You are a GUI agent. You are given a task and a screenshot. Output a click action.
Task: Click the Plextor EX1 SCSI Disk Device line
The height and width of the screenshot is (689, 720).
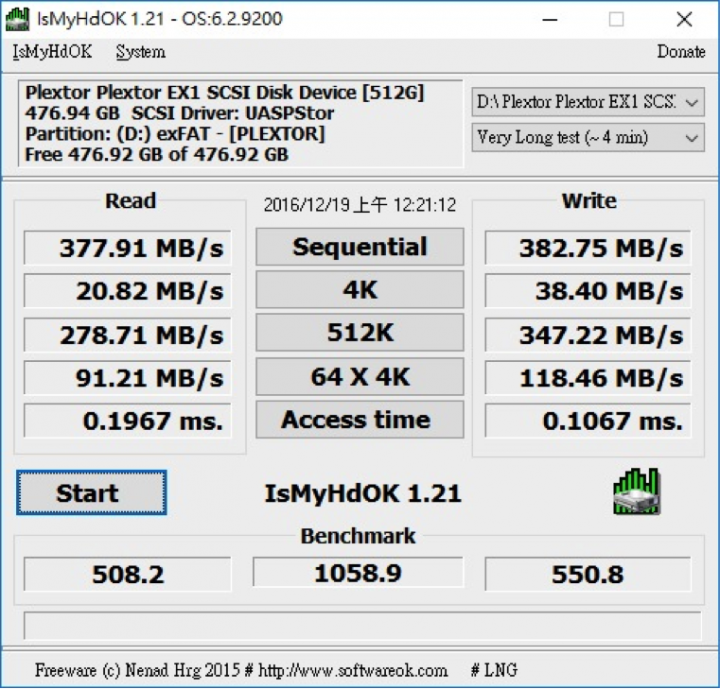225,93
